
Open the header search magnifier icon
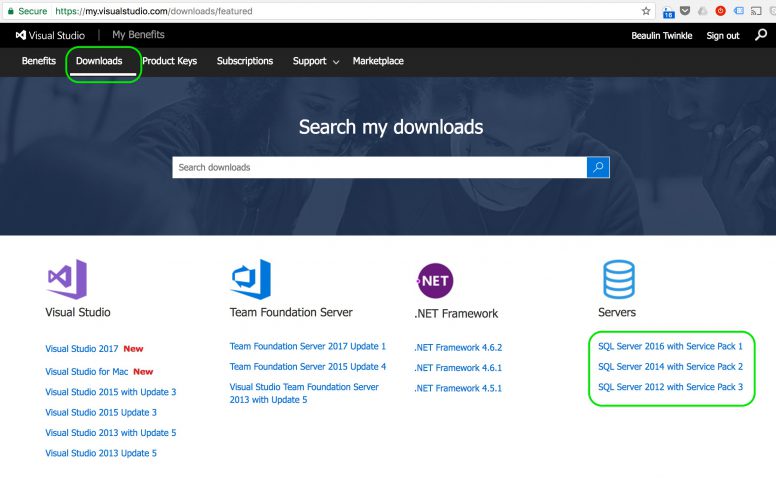[x=761, y=35]
